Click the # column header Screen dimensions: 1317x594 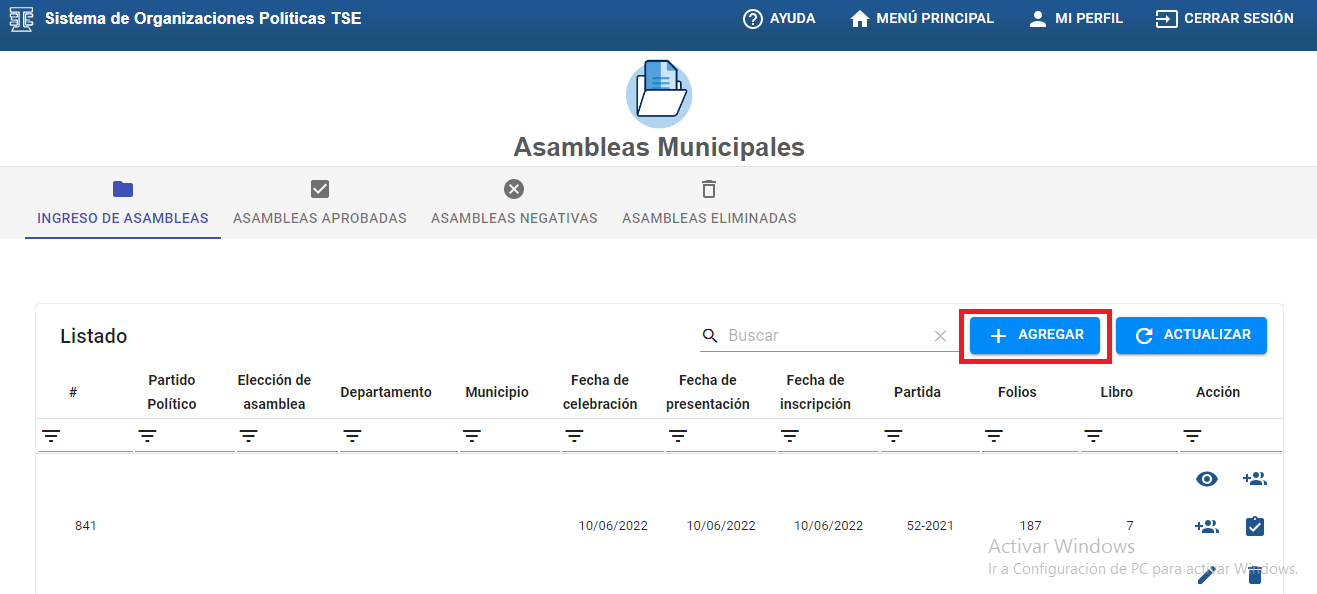click(73, 392)
